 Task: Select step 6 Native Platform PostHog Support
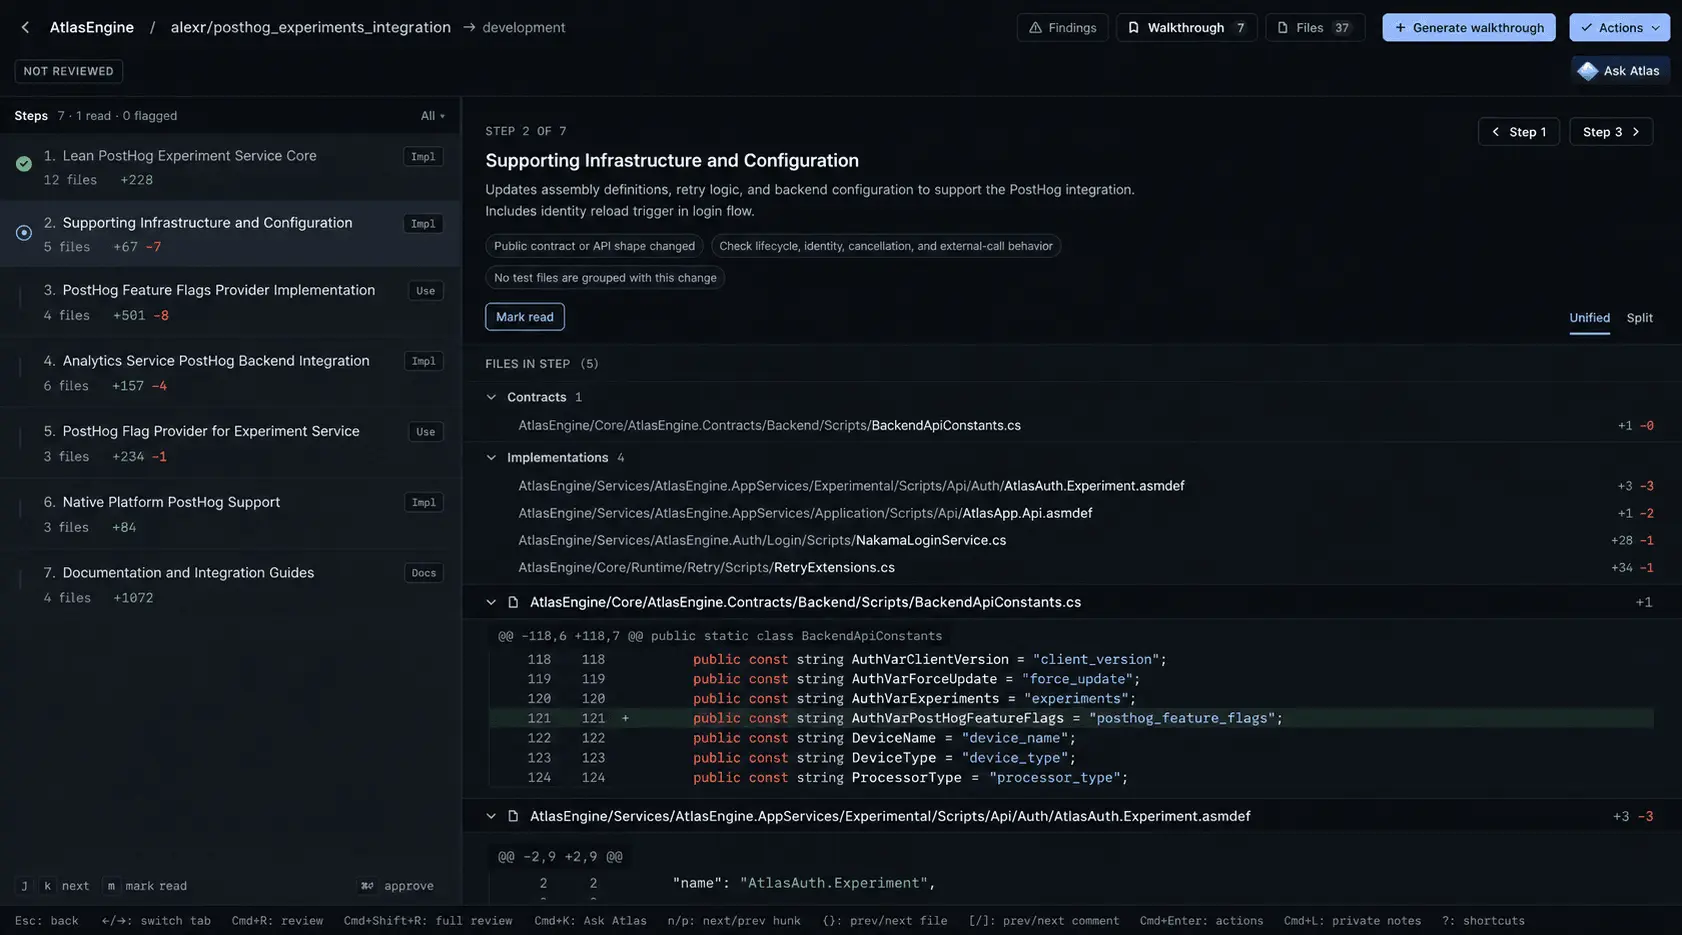230,514
